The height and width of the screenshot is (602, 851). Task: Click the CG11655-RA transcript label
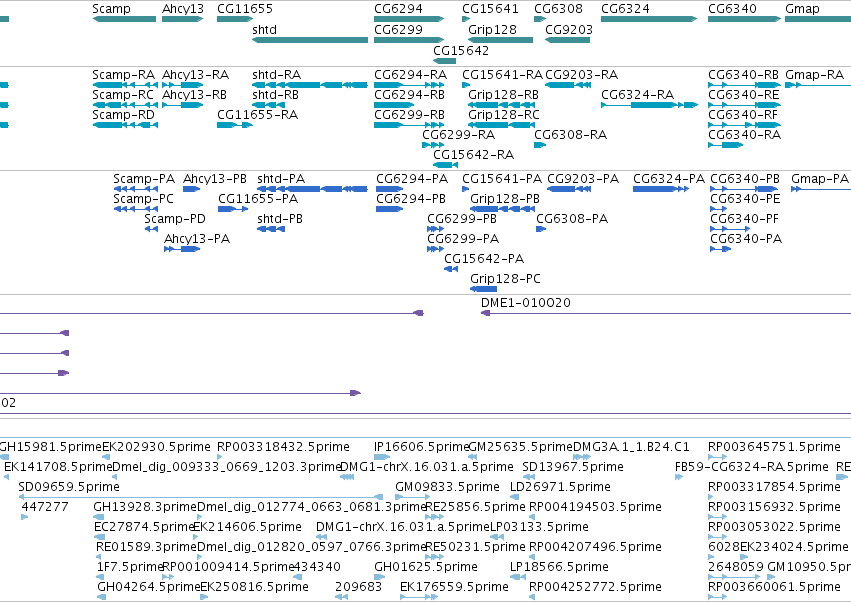[257, 115]
